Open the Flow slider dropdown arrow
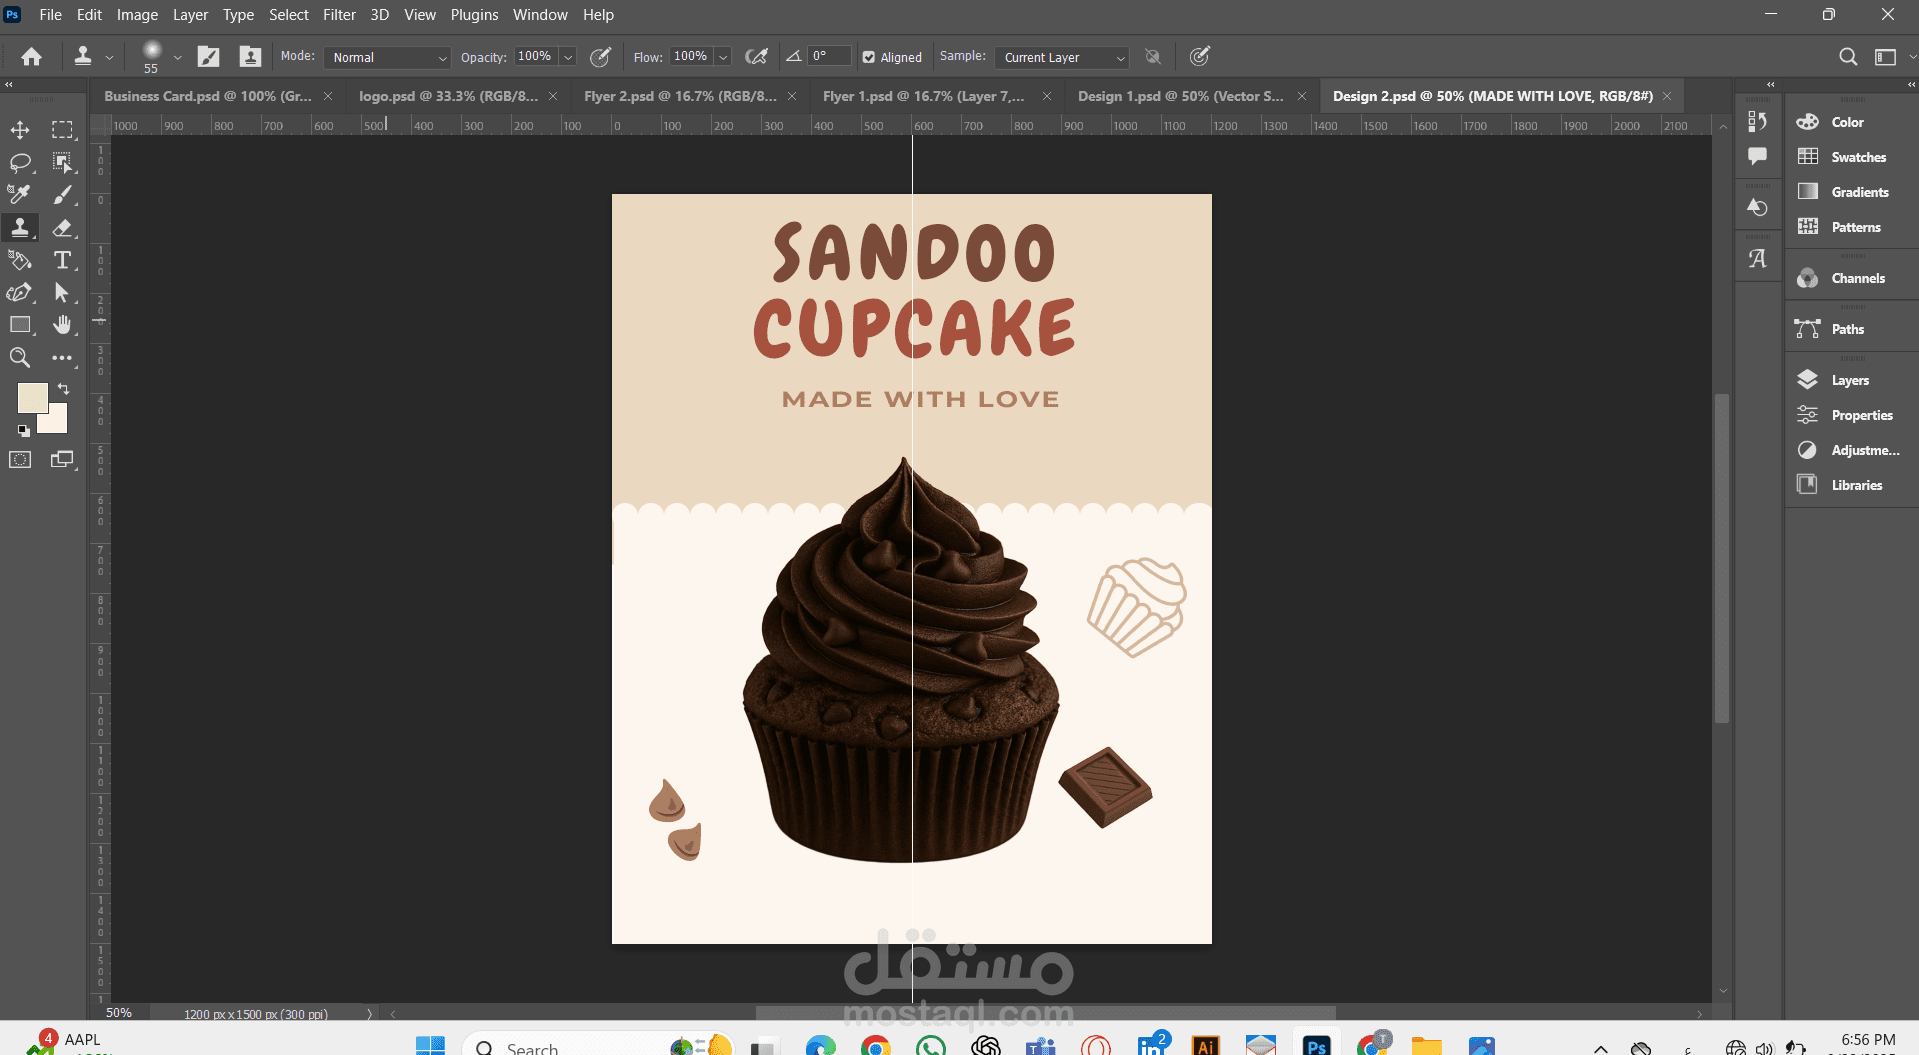The width and height of the screenshot is (1919, 1055). [x=723, y=57]
